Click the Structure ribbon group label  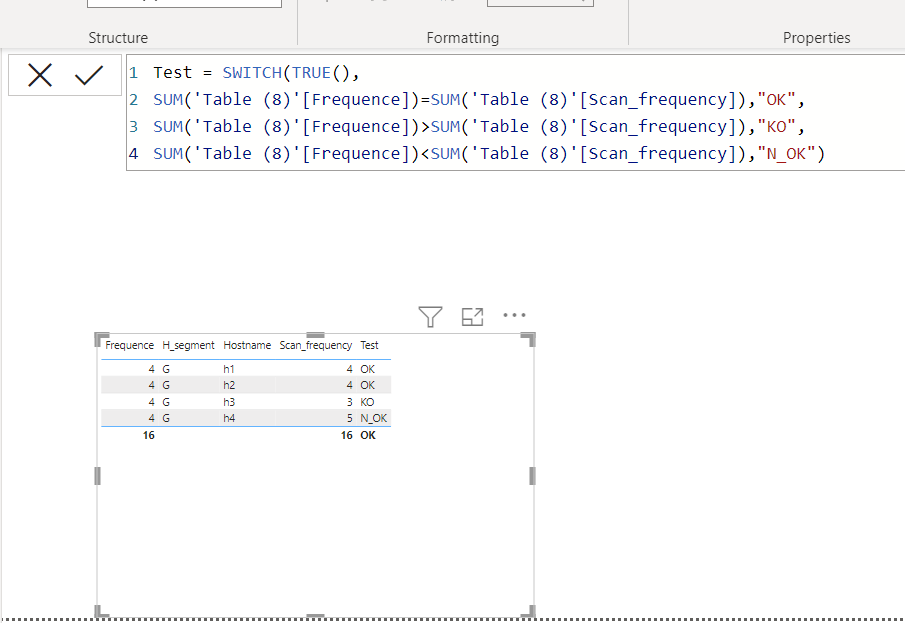point(118,38)
